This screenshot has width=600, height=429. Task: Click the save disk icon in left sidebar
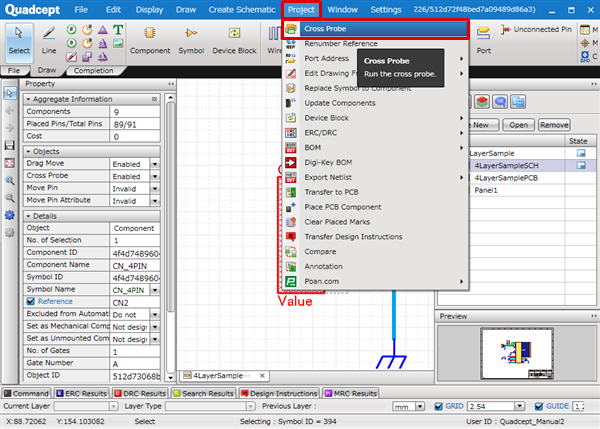tap(10, 145)
